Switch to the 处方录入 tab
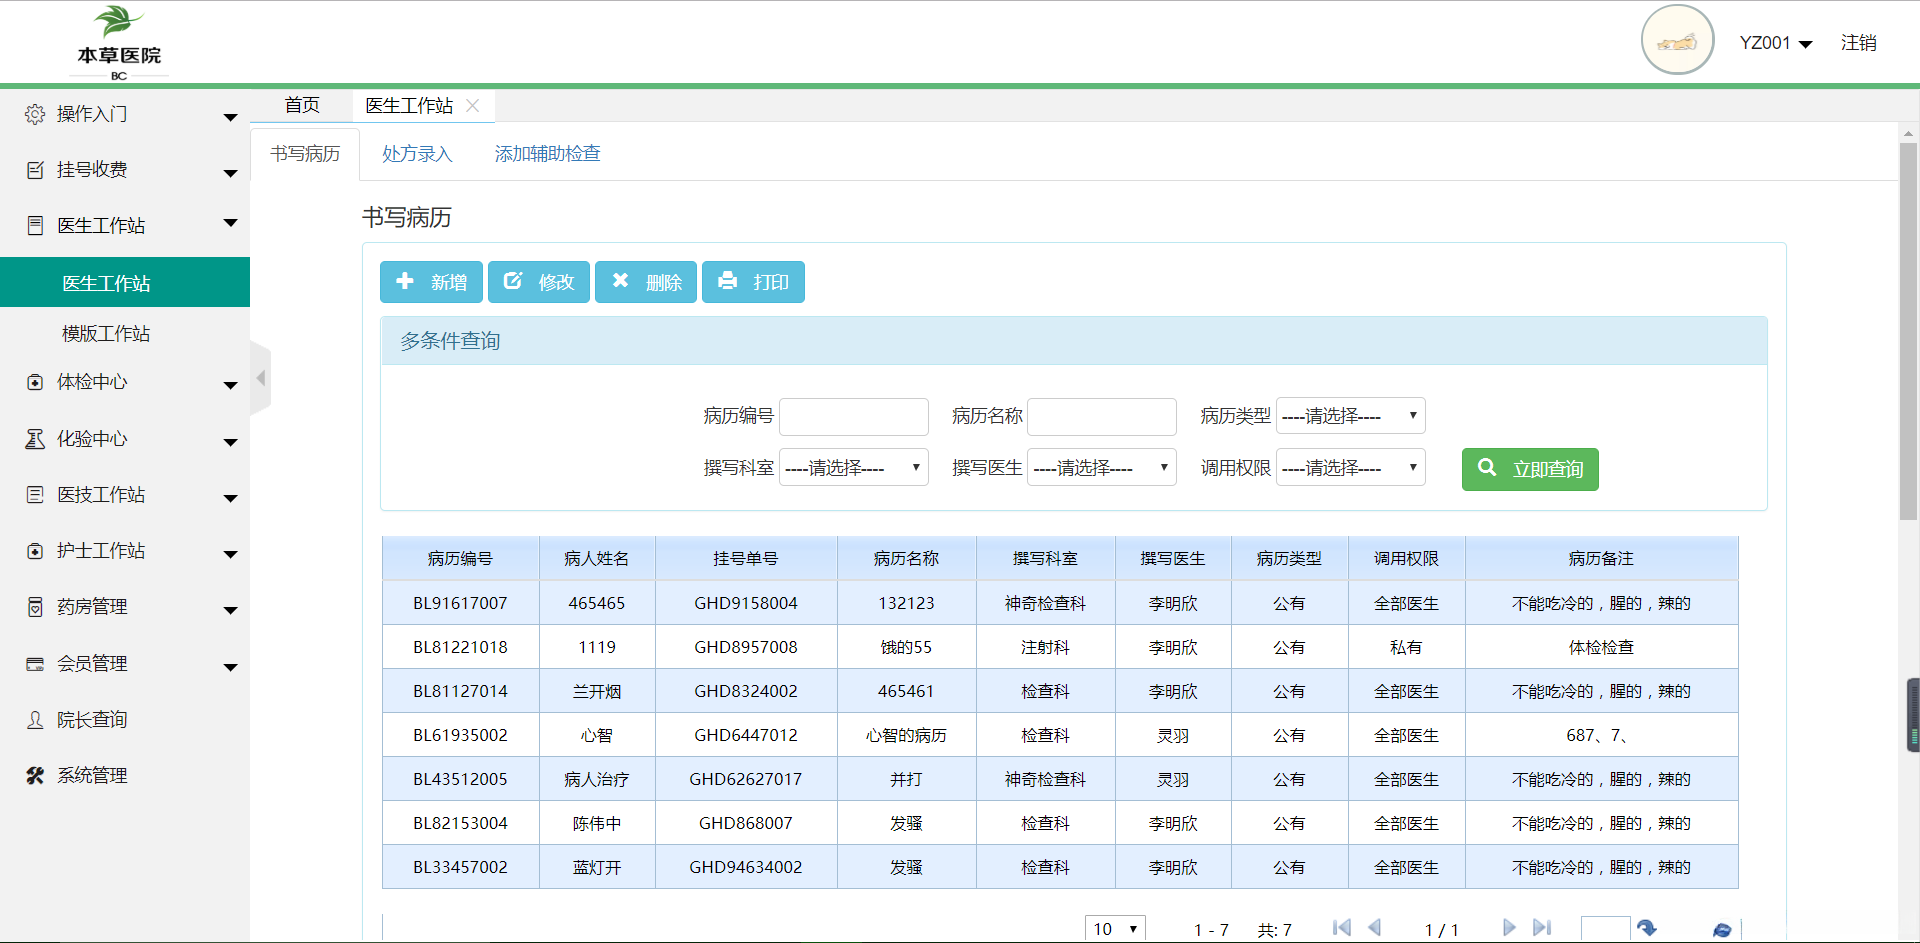Viewport: 1920px width, 943px height. coord(417,154)
